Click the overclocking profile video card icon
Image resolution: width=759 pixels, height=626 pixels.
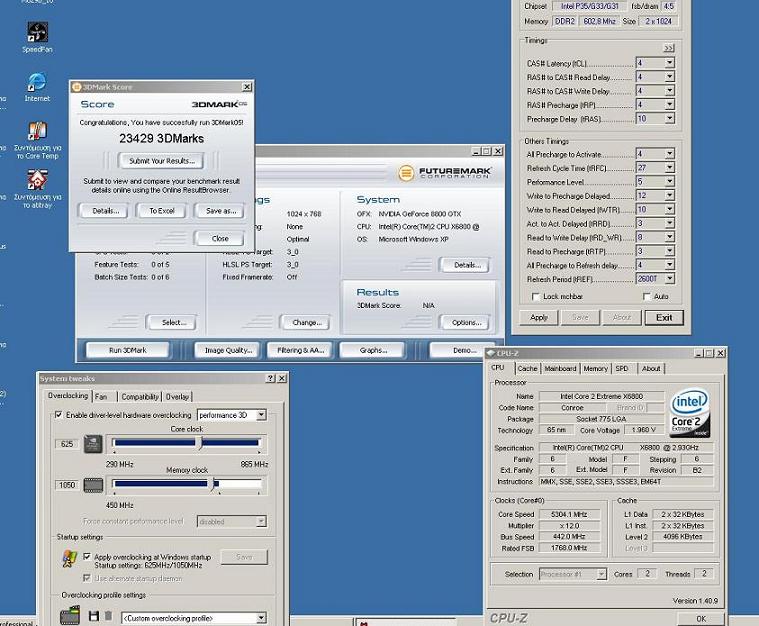point(70,616)
